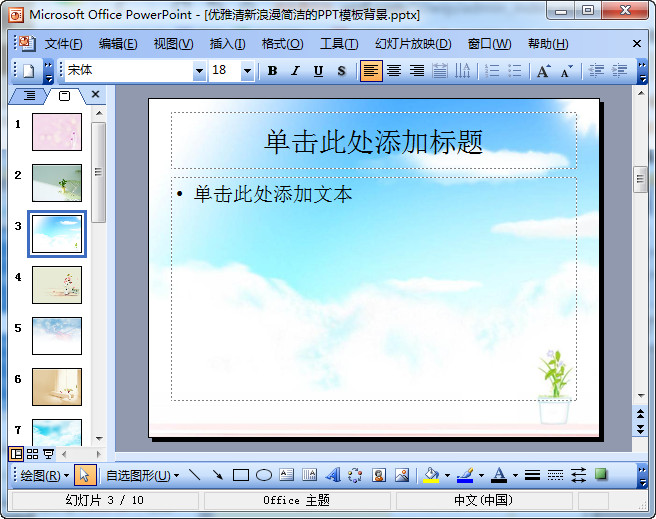Increase indent level
The width and height of the screenshot is (656, 519).
[x=619, y=71]
